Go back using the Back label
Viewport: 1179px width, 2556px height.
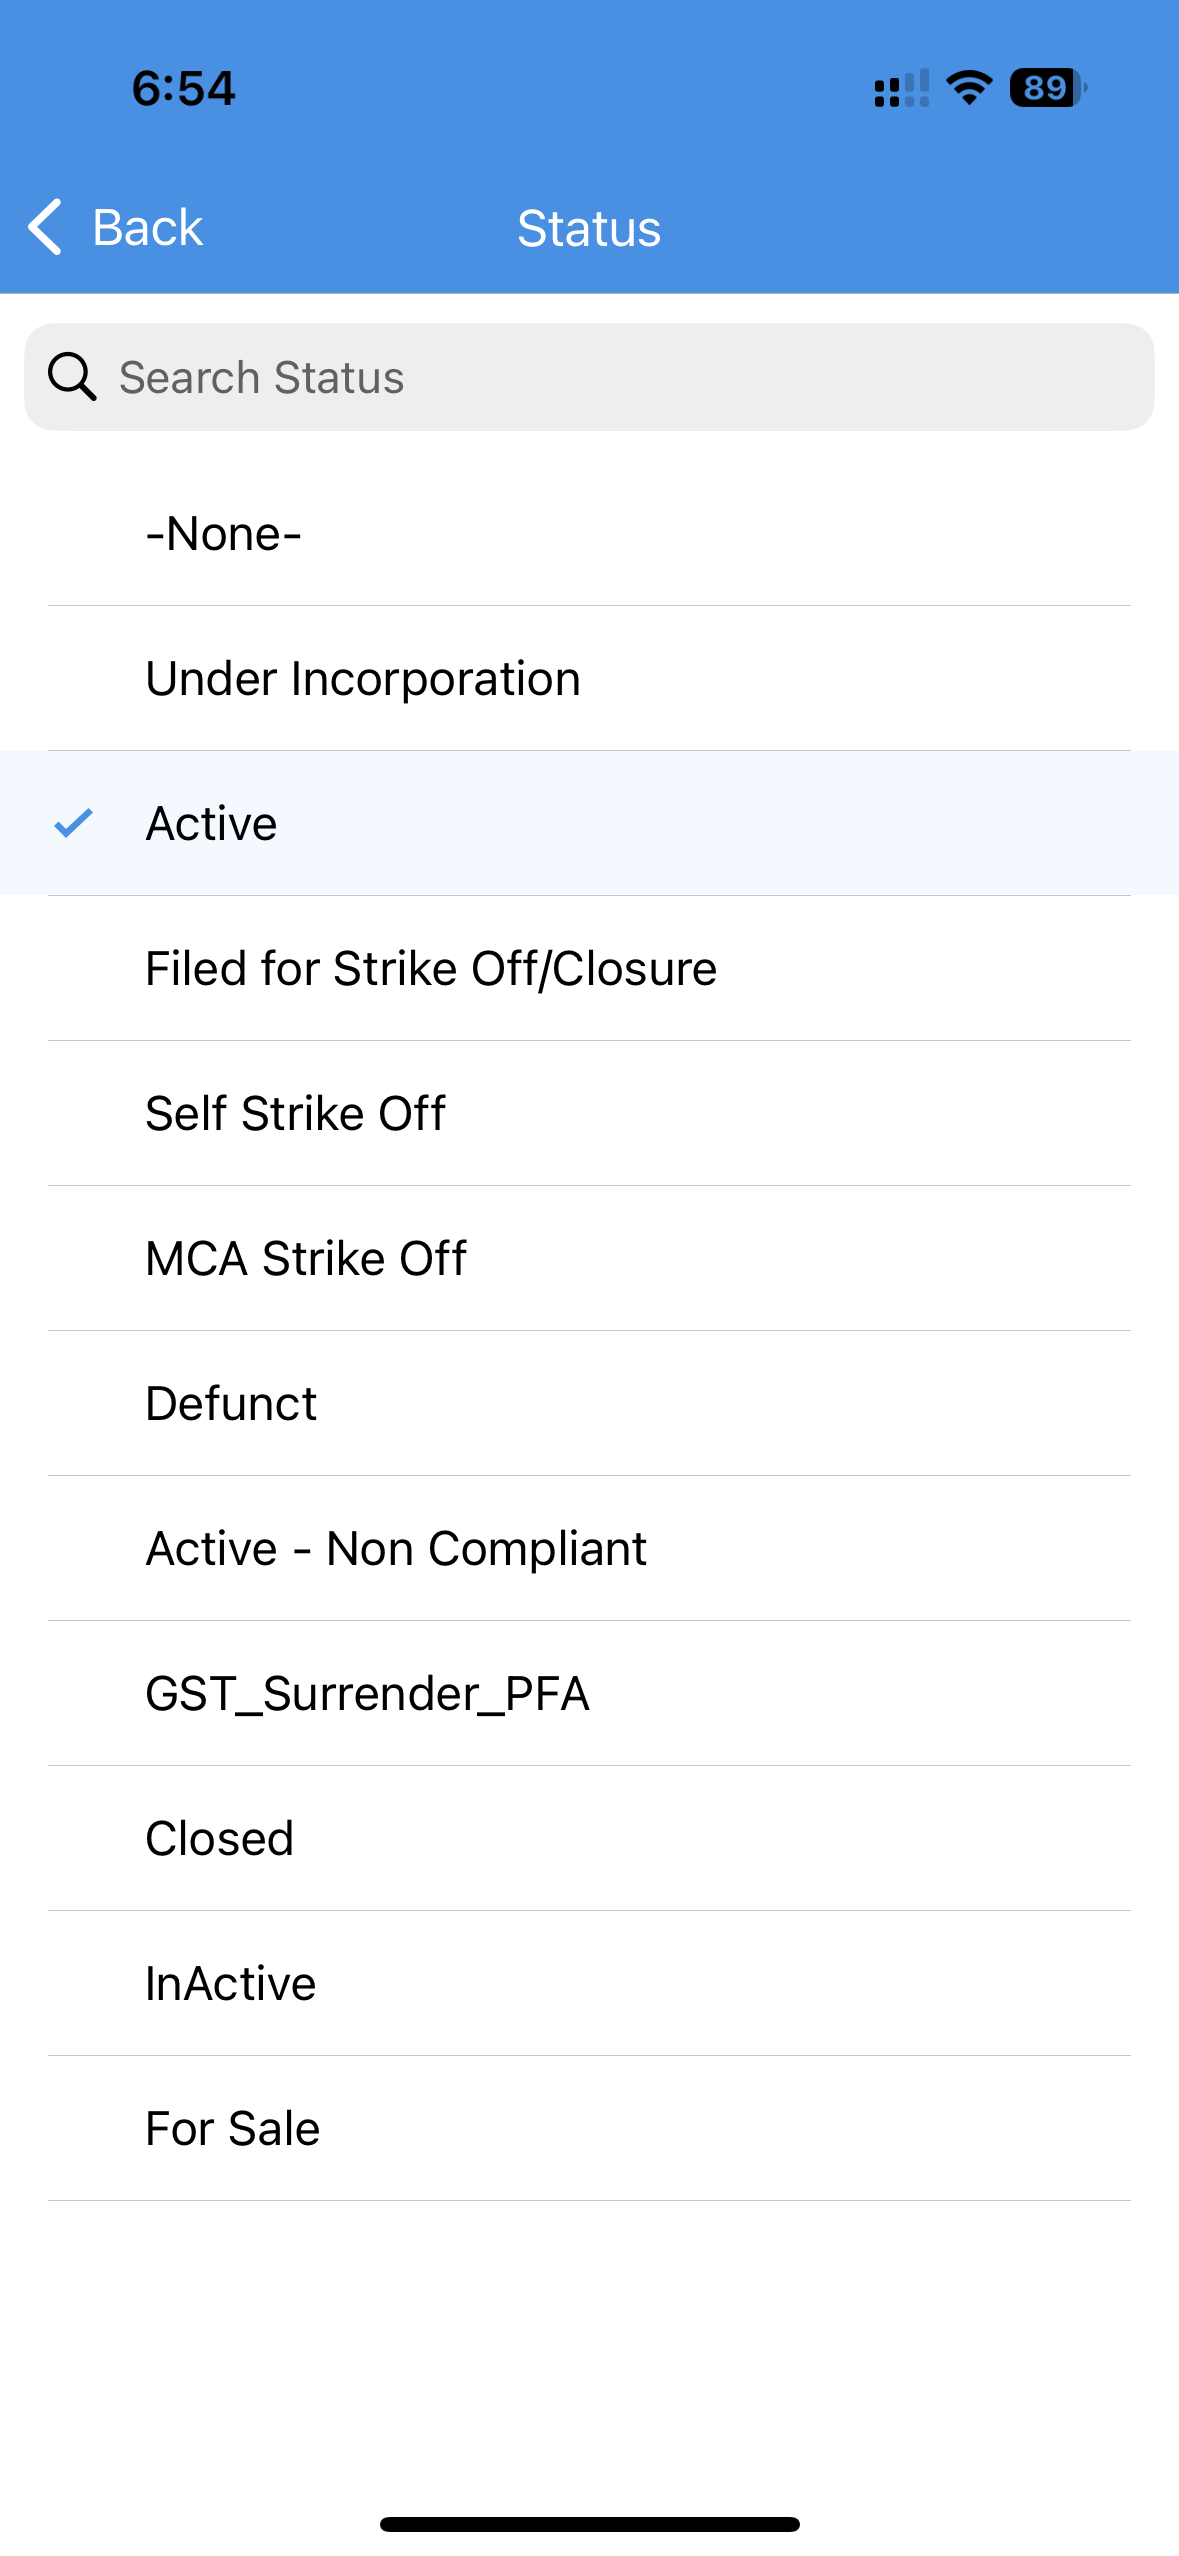[148, 228]
